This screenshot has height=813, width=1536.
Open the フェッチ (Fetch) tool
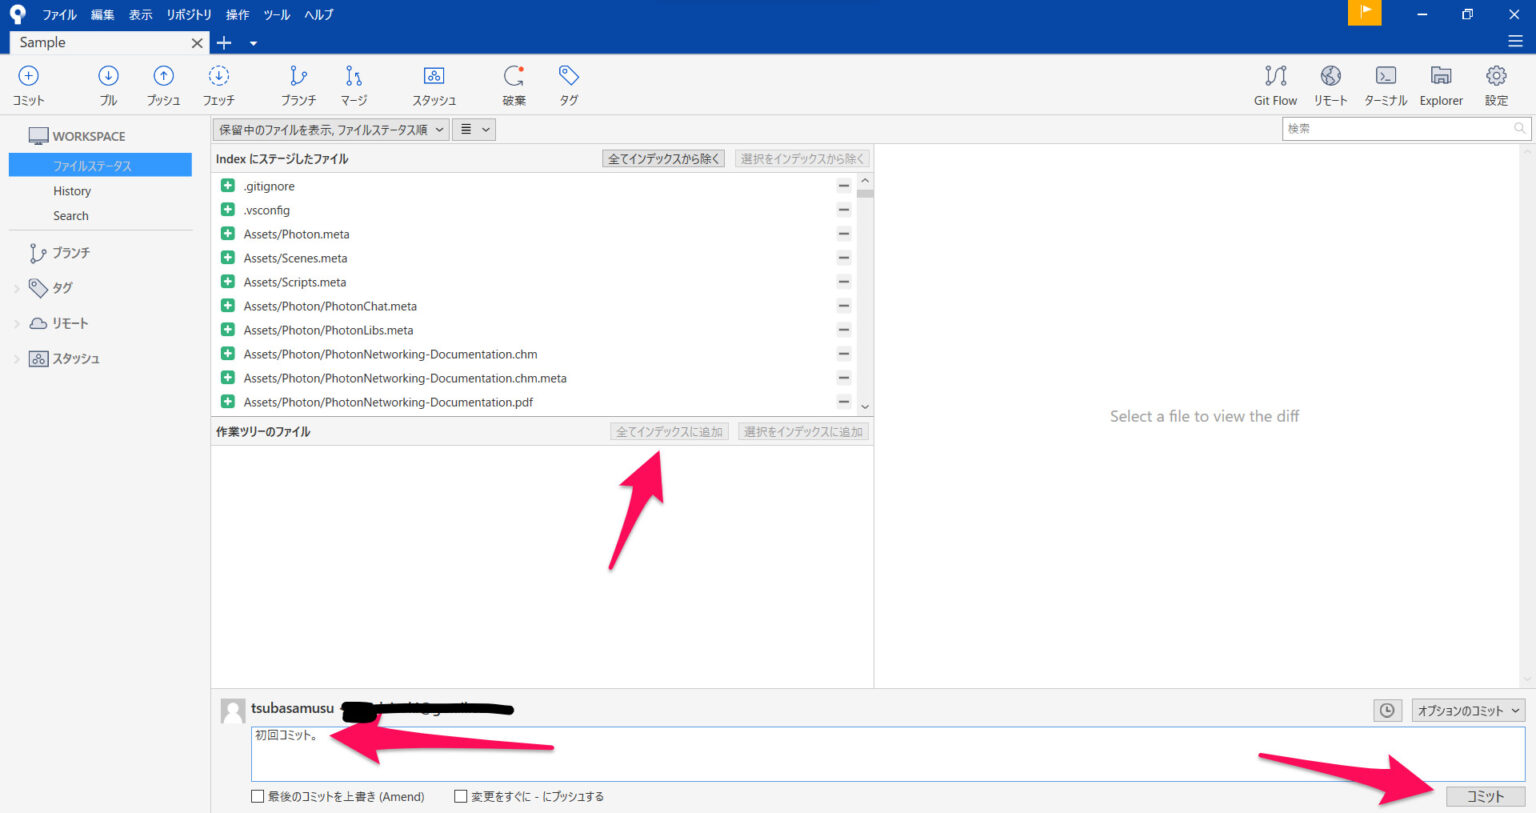point(219,83)
